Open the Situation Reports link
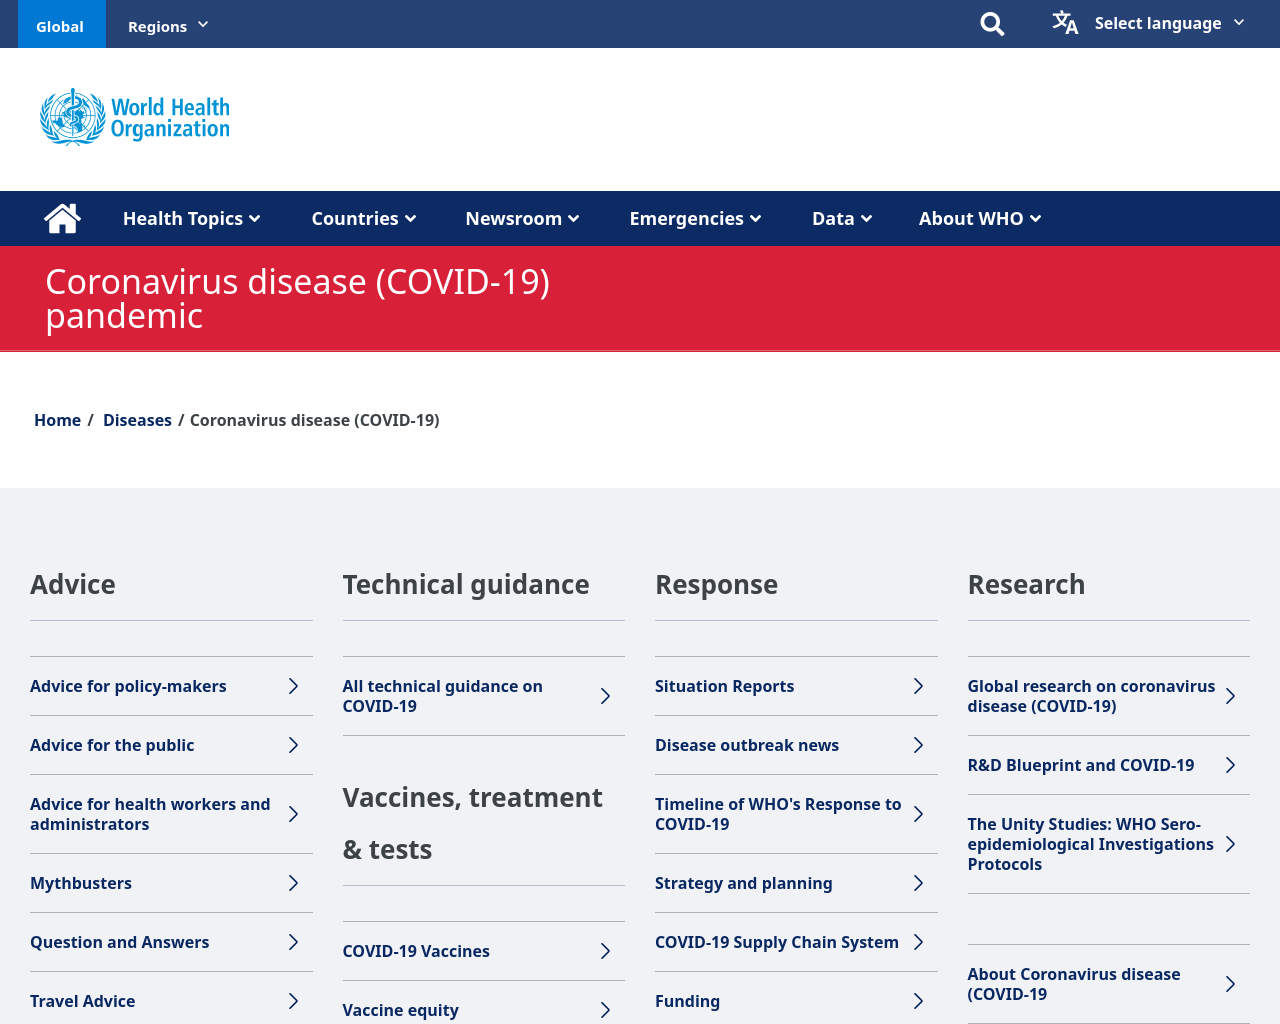 [x=724, y=686]
